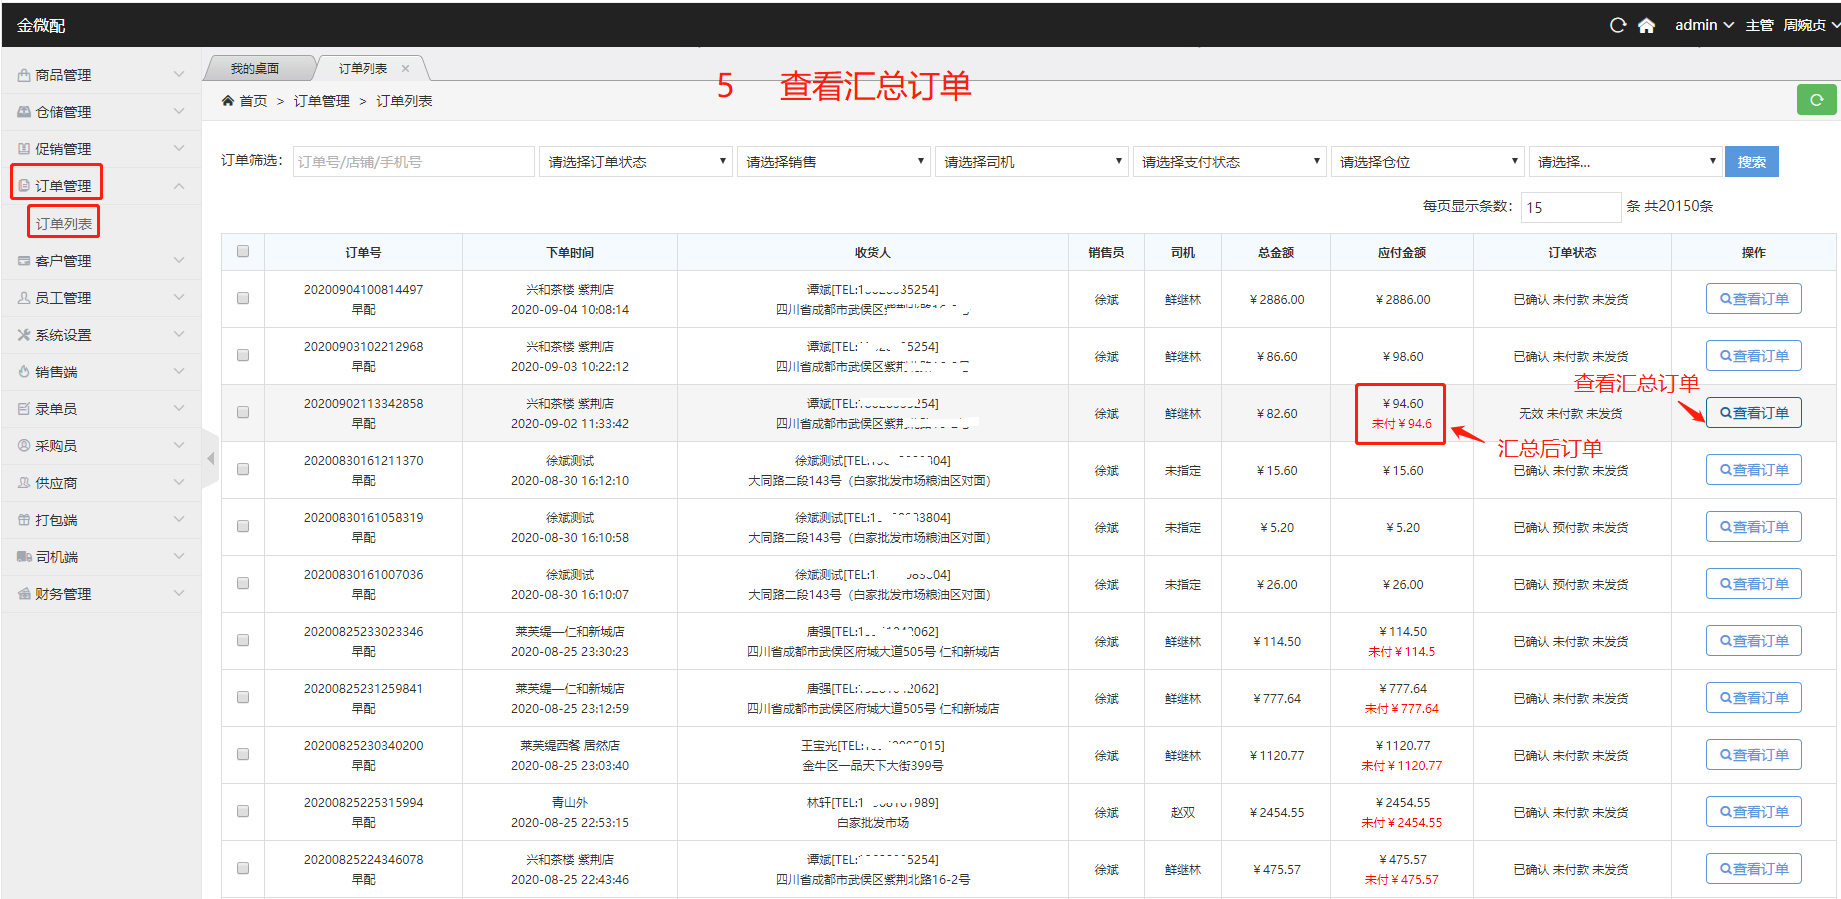
Task: Check the box for order 20200904100814497
Action: (x=243, y=298)
